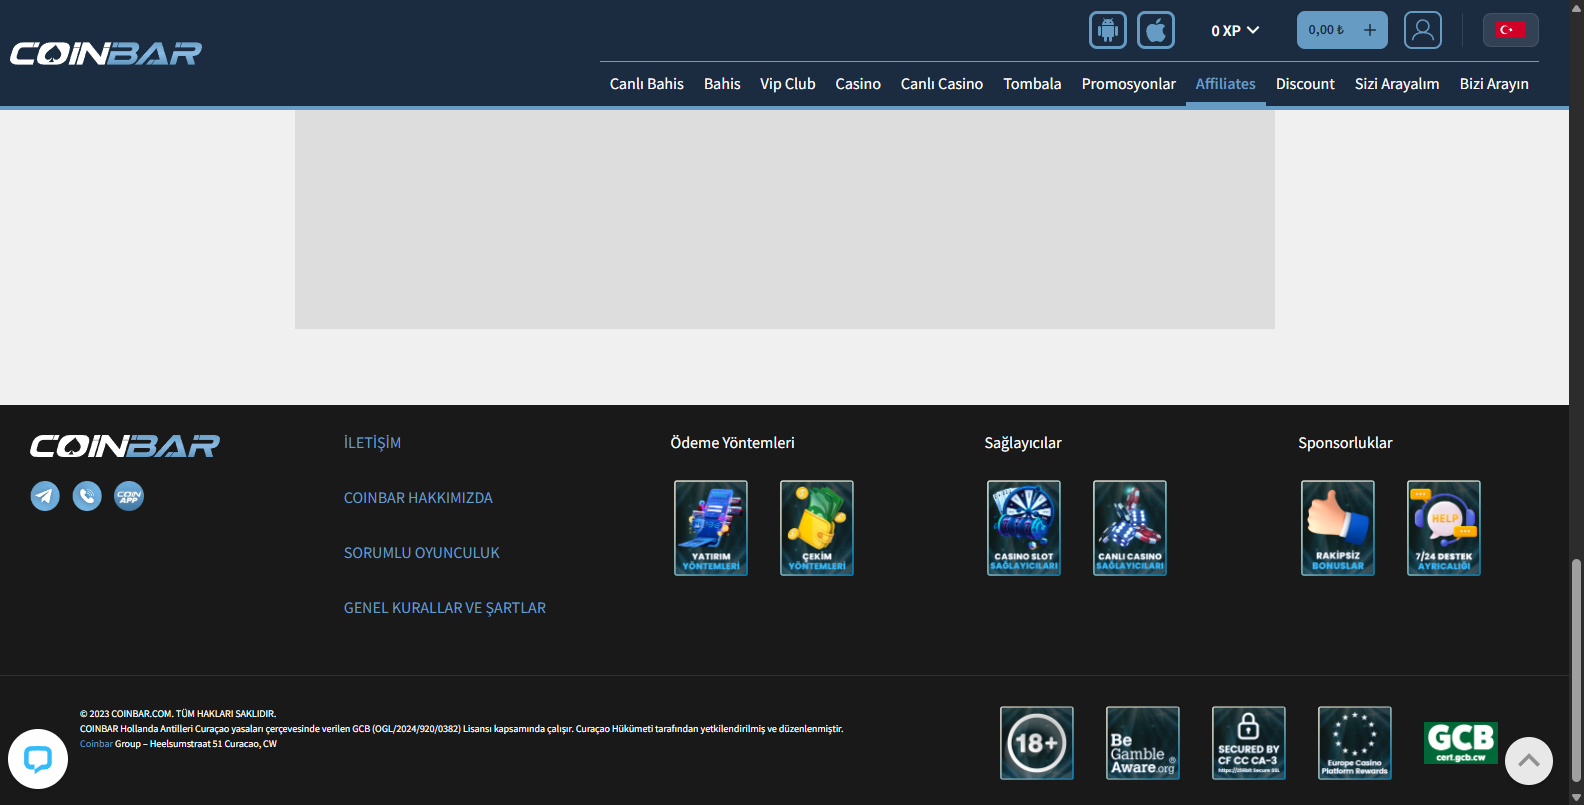This screenshot has height=805, width=1584.
Task: Click the phone call icon in the footer
Action: [87, 496]
